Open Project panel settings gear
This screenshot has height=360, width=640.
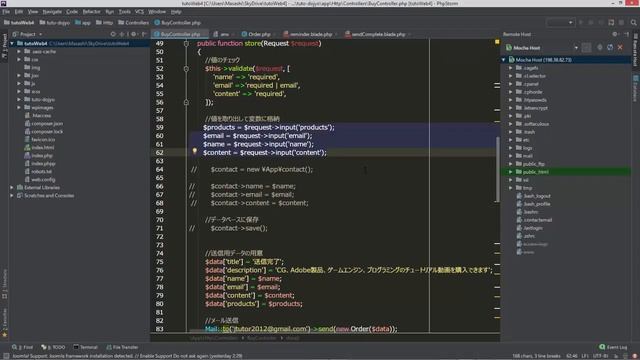tap(133, 34)
